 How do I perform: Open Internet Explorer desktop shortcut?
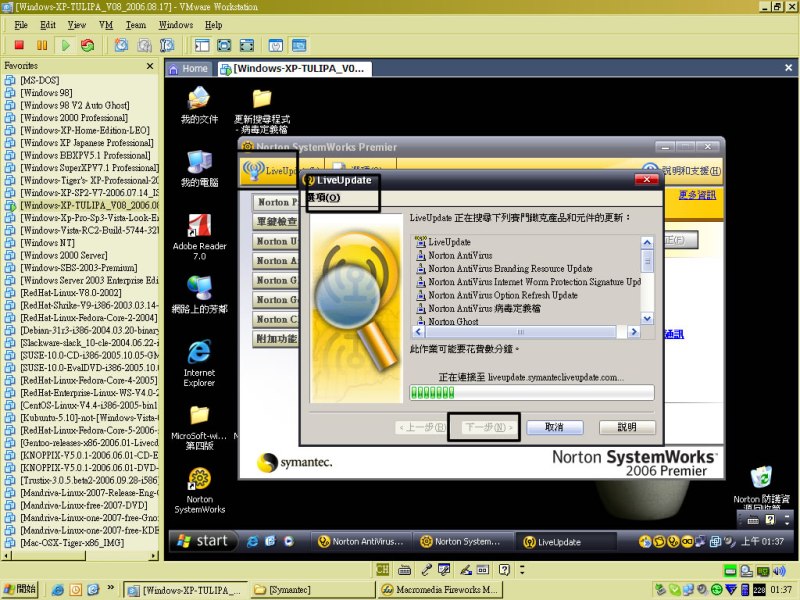pyautogui.click(x=200, y=354)
